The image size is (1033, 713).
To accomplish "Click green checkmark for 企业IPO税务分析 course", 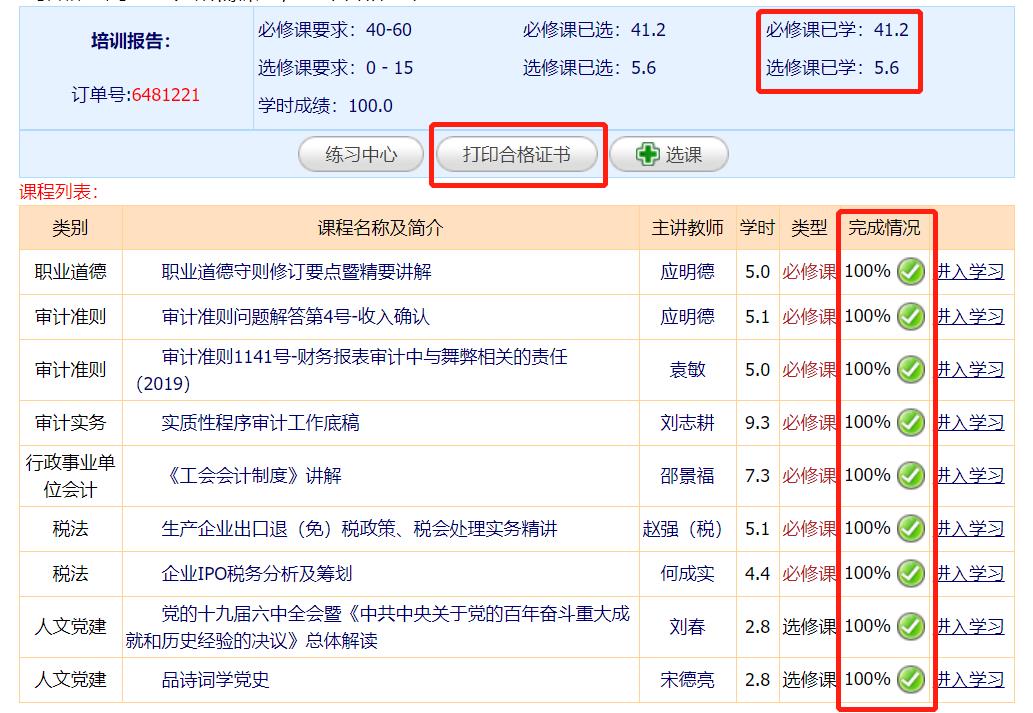I will (x=910, y=574).
